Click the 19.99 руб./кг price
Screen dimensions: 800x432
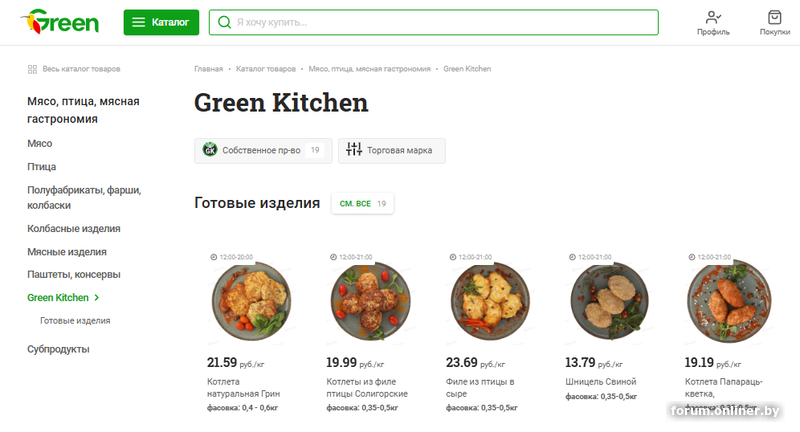[355, 363]
